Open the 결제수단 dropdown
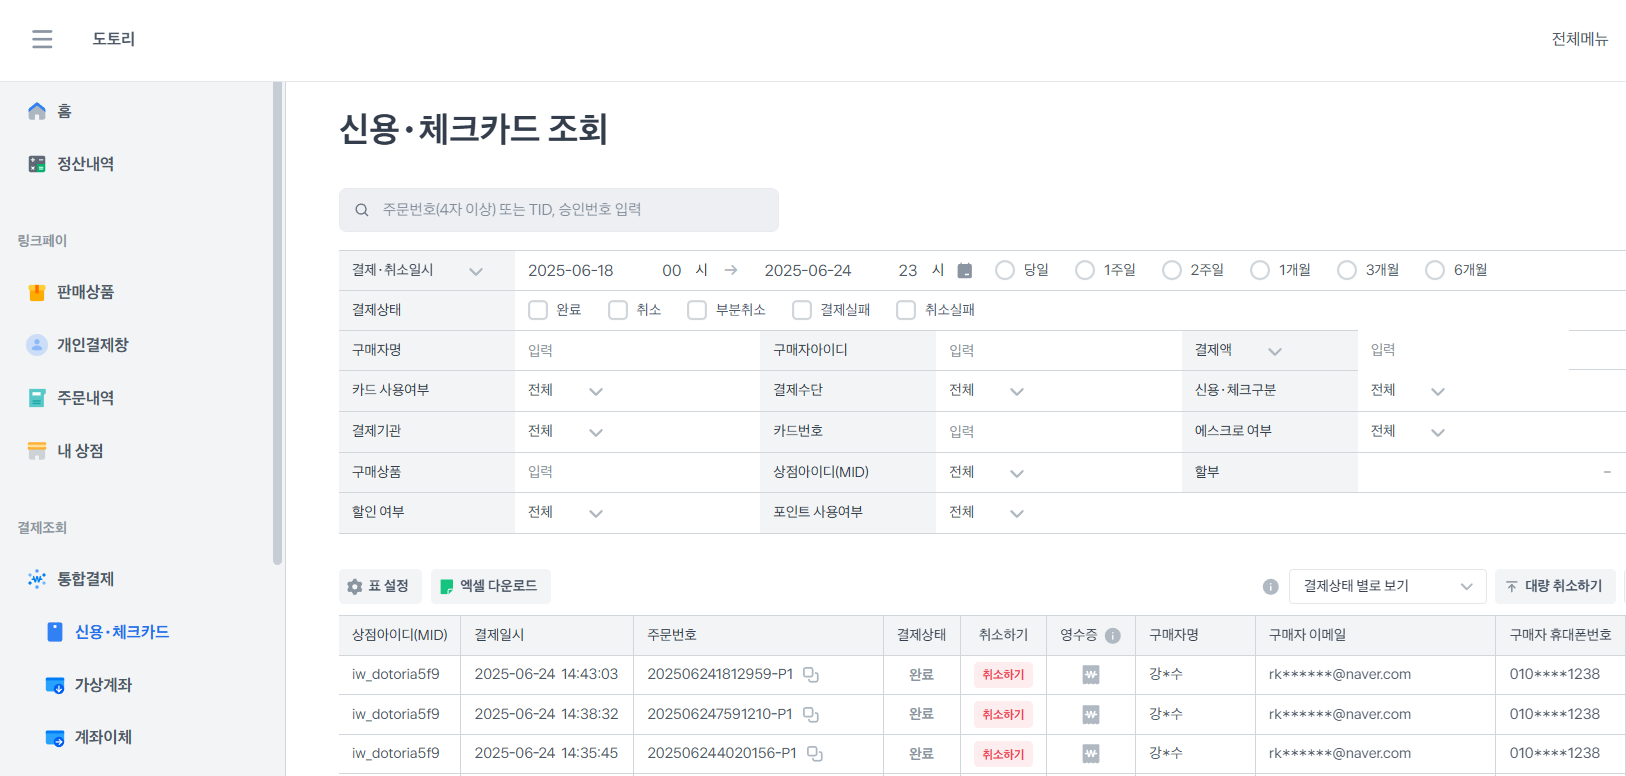1626x776 pixels. click(x=987, y=391)
